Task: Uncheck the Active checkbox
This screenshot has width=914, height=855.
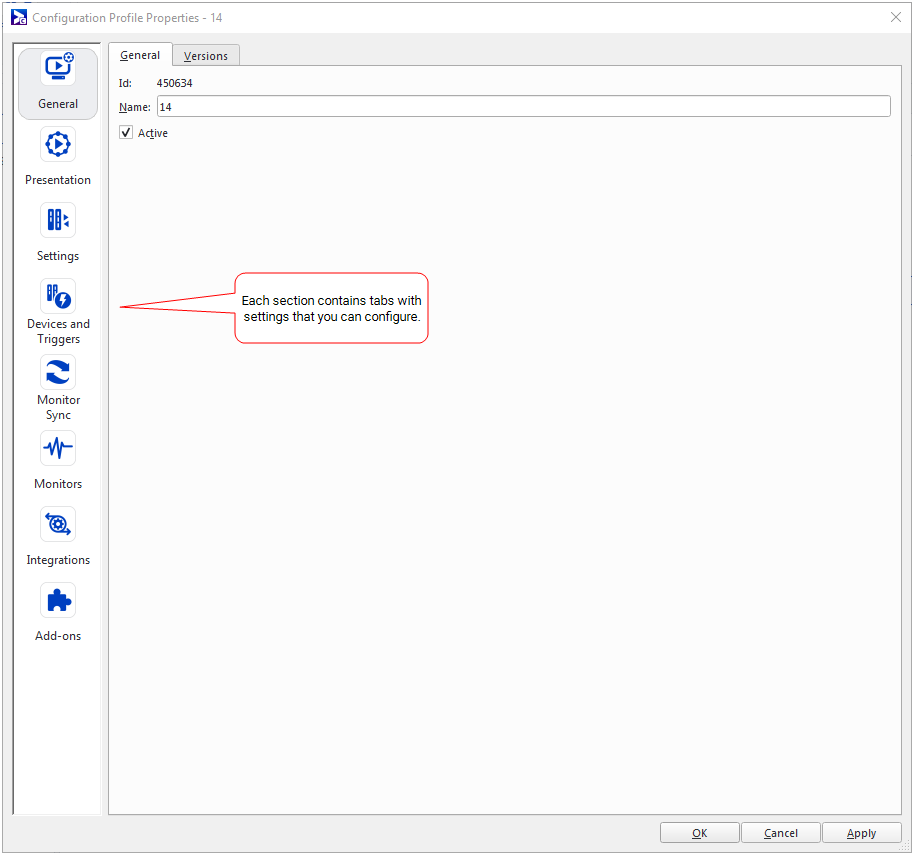Action: pos(126,133)
